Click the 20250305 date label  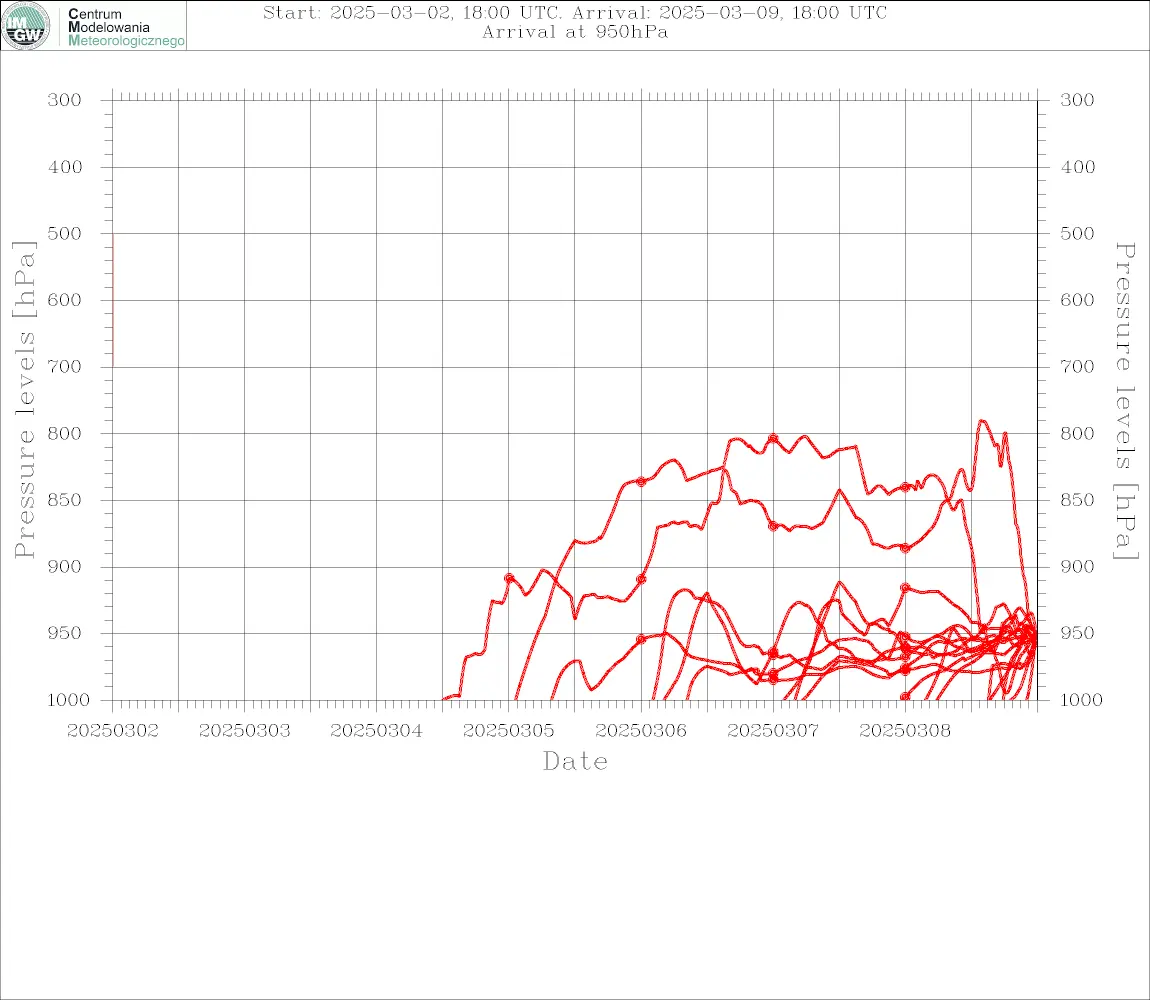coord(508,731)
